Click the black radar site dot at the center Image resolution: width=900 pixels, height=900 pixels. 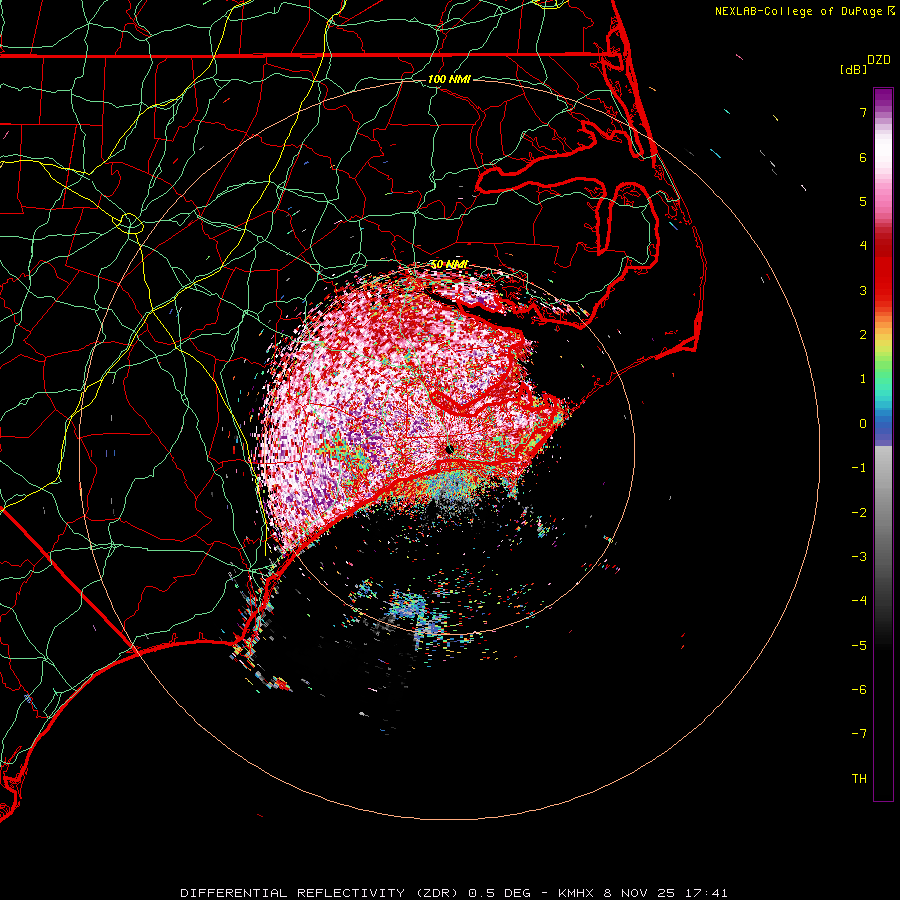449,449
